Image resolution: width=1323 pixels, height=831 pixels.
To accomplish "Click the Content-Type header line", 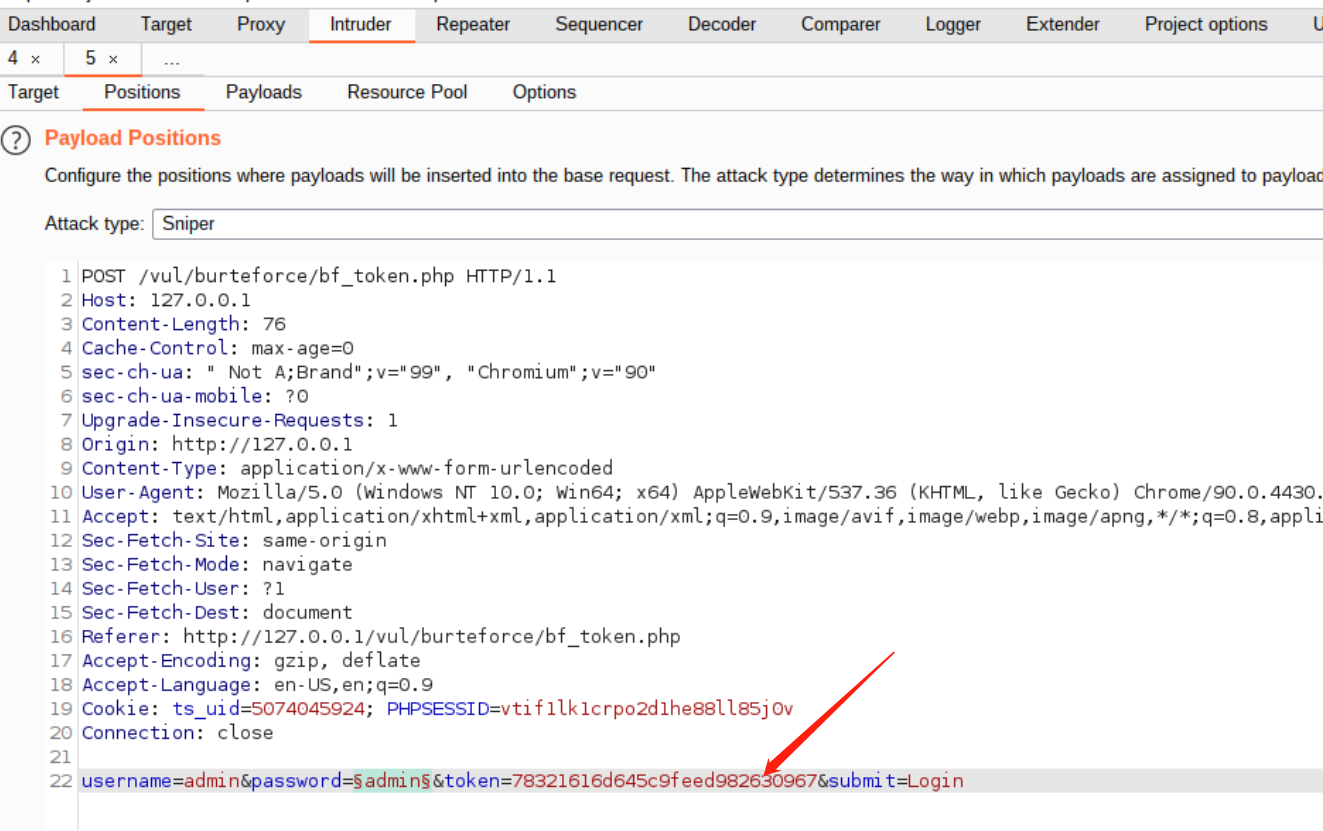I will coord(347,468).
